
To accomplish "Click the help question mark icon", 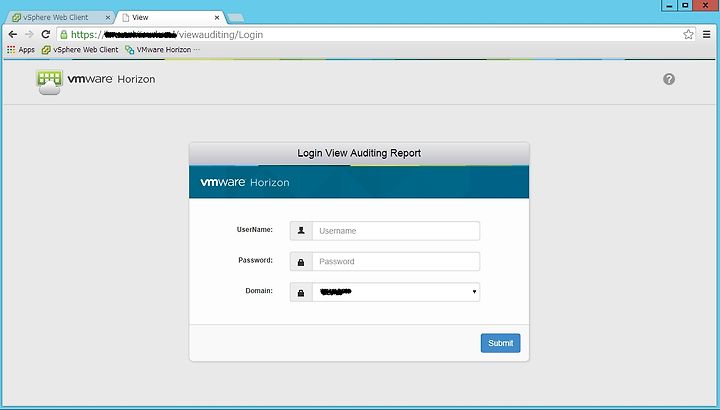I will coord(669,79).
